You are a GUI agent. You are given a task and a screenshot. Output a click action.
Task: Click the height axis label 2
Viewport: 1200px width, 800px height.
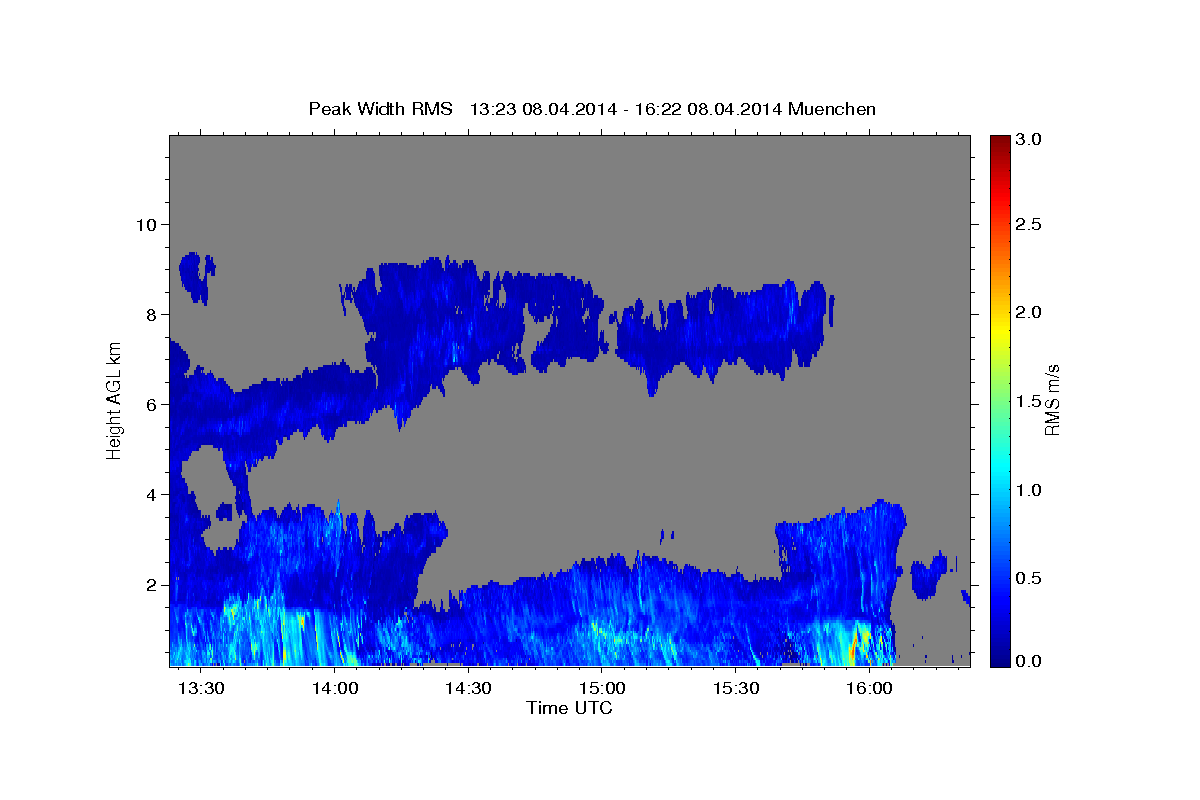150,585
